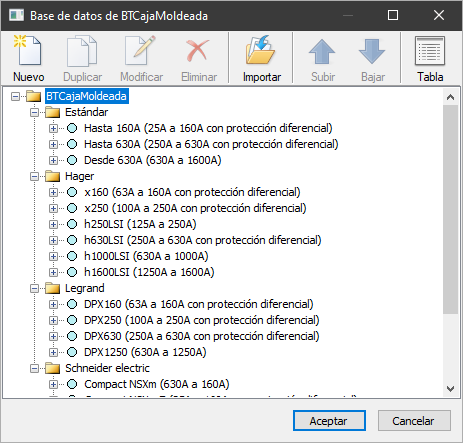Open the Tabla view icon
Viewport: 463px width, 443px height.
430,51
